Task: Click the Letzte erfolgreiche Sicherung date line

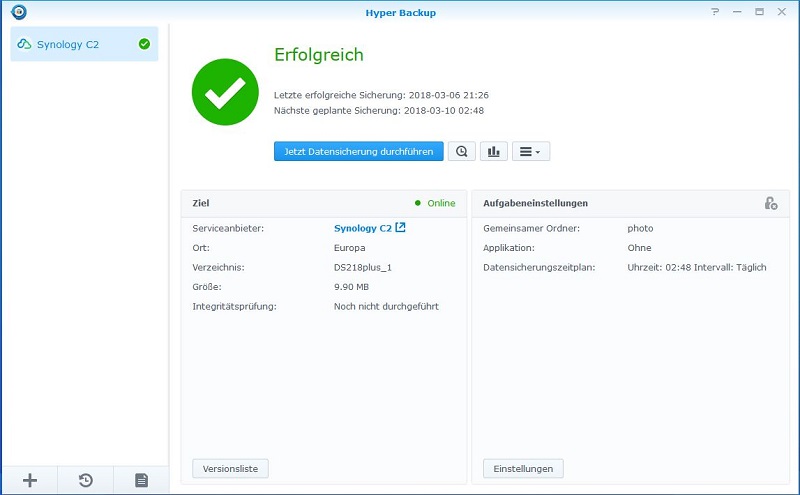Action: 381,95
